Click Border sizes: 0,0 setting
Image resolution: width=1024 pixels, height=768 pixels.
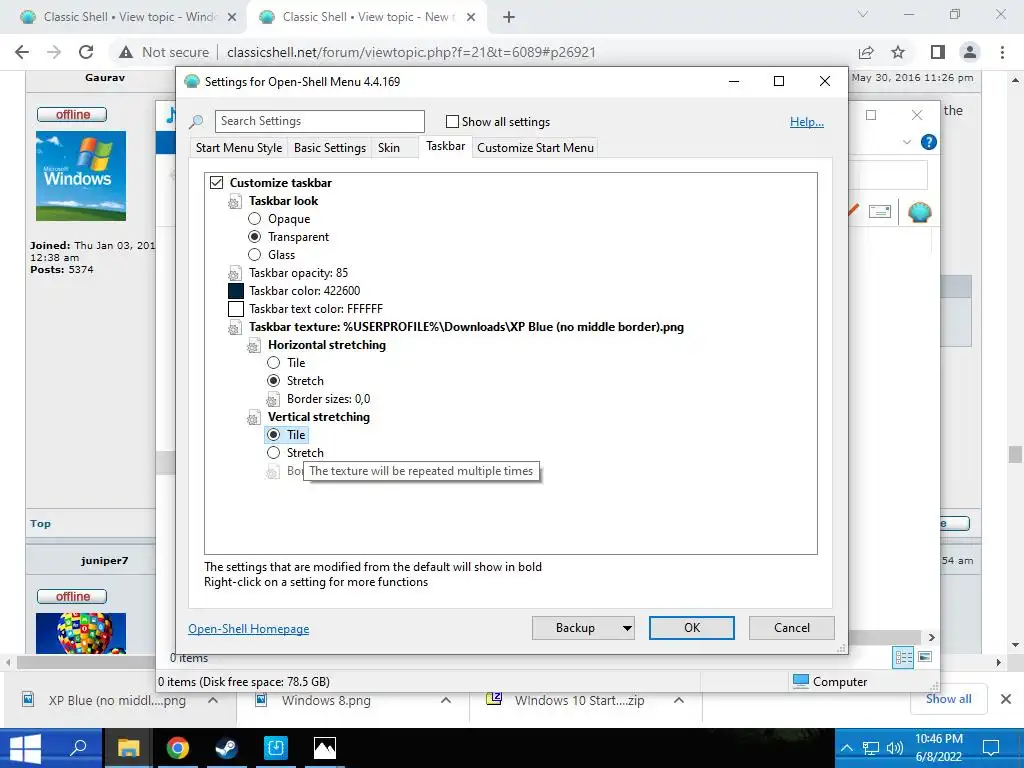click(328, 399)
